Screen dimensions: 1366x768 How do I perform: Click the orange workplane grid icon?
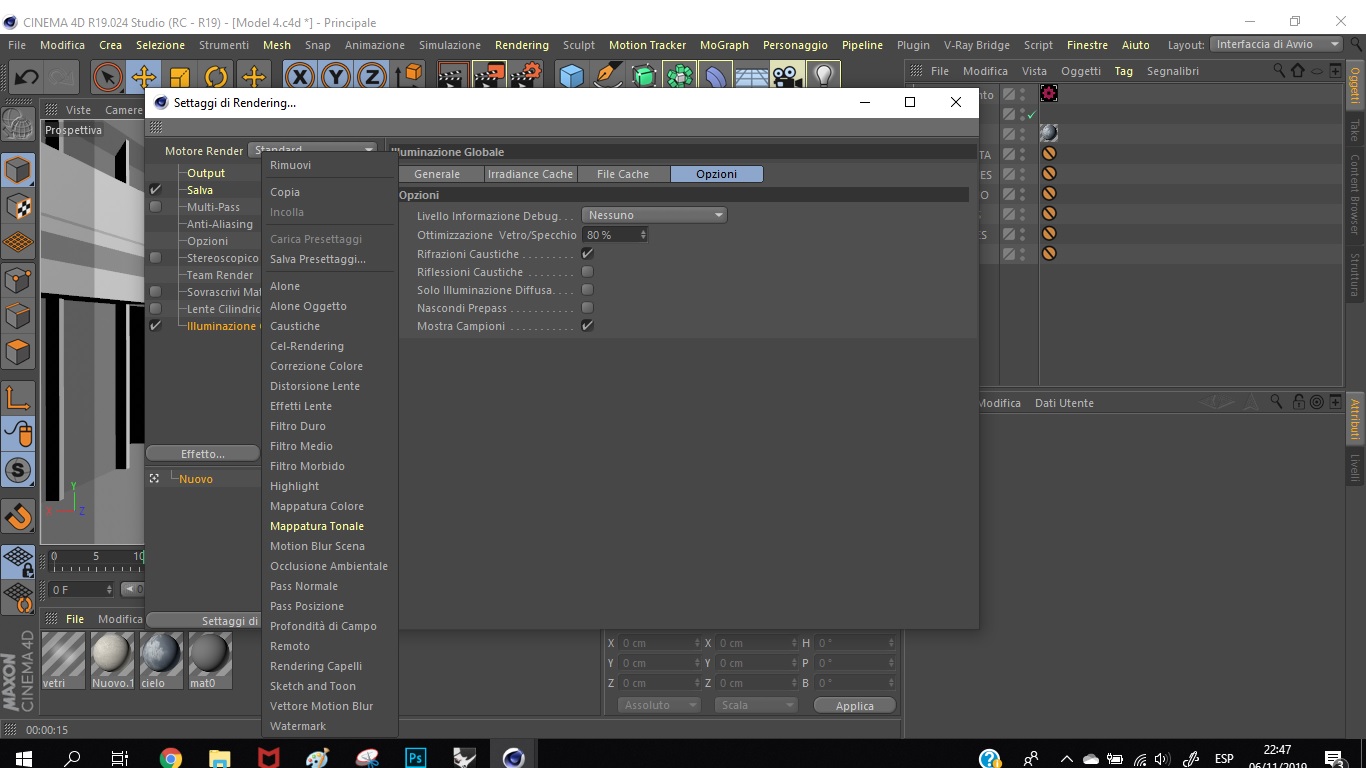tap(18, 243)
